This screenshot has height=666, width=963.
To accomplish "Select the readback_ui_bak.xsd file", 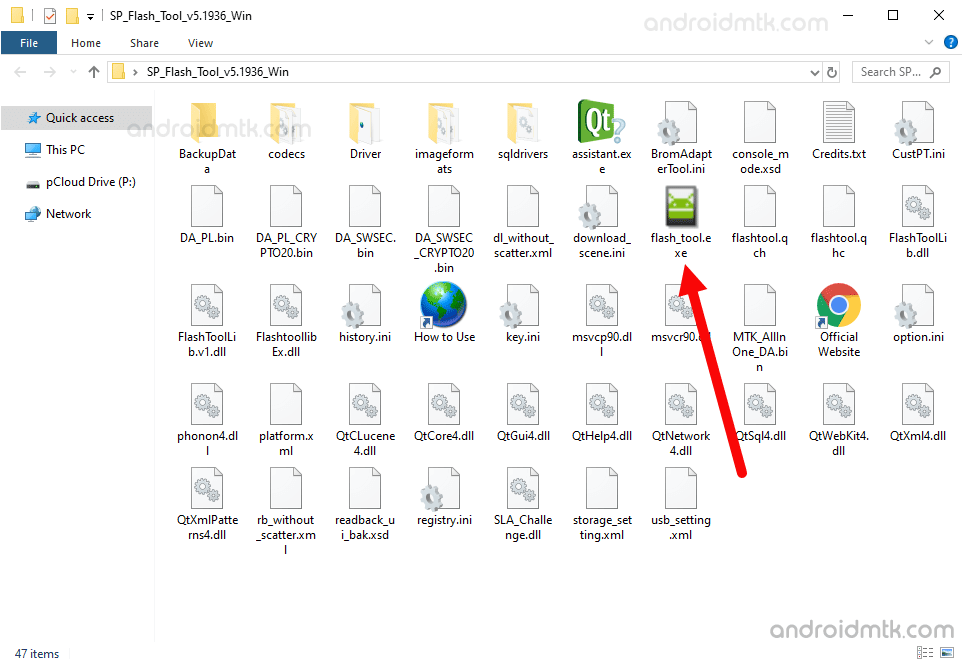I will point(365,504).
